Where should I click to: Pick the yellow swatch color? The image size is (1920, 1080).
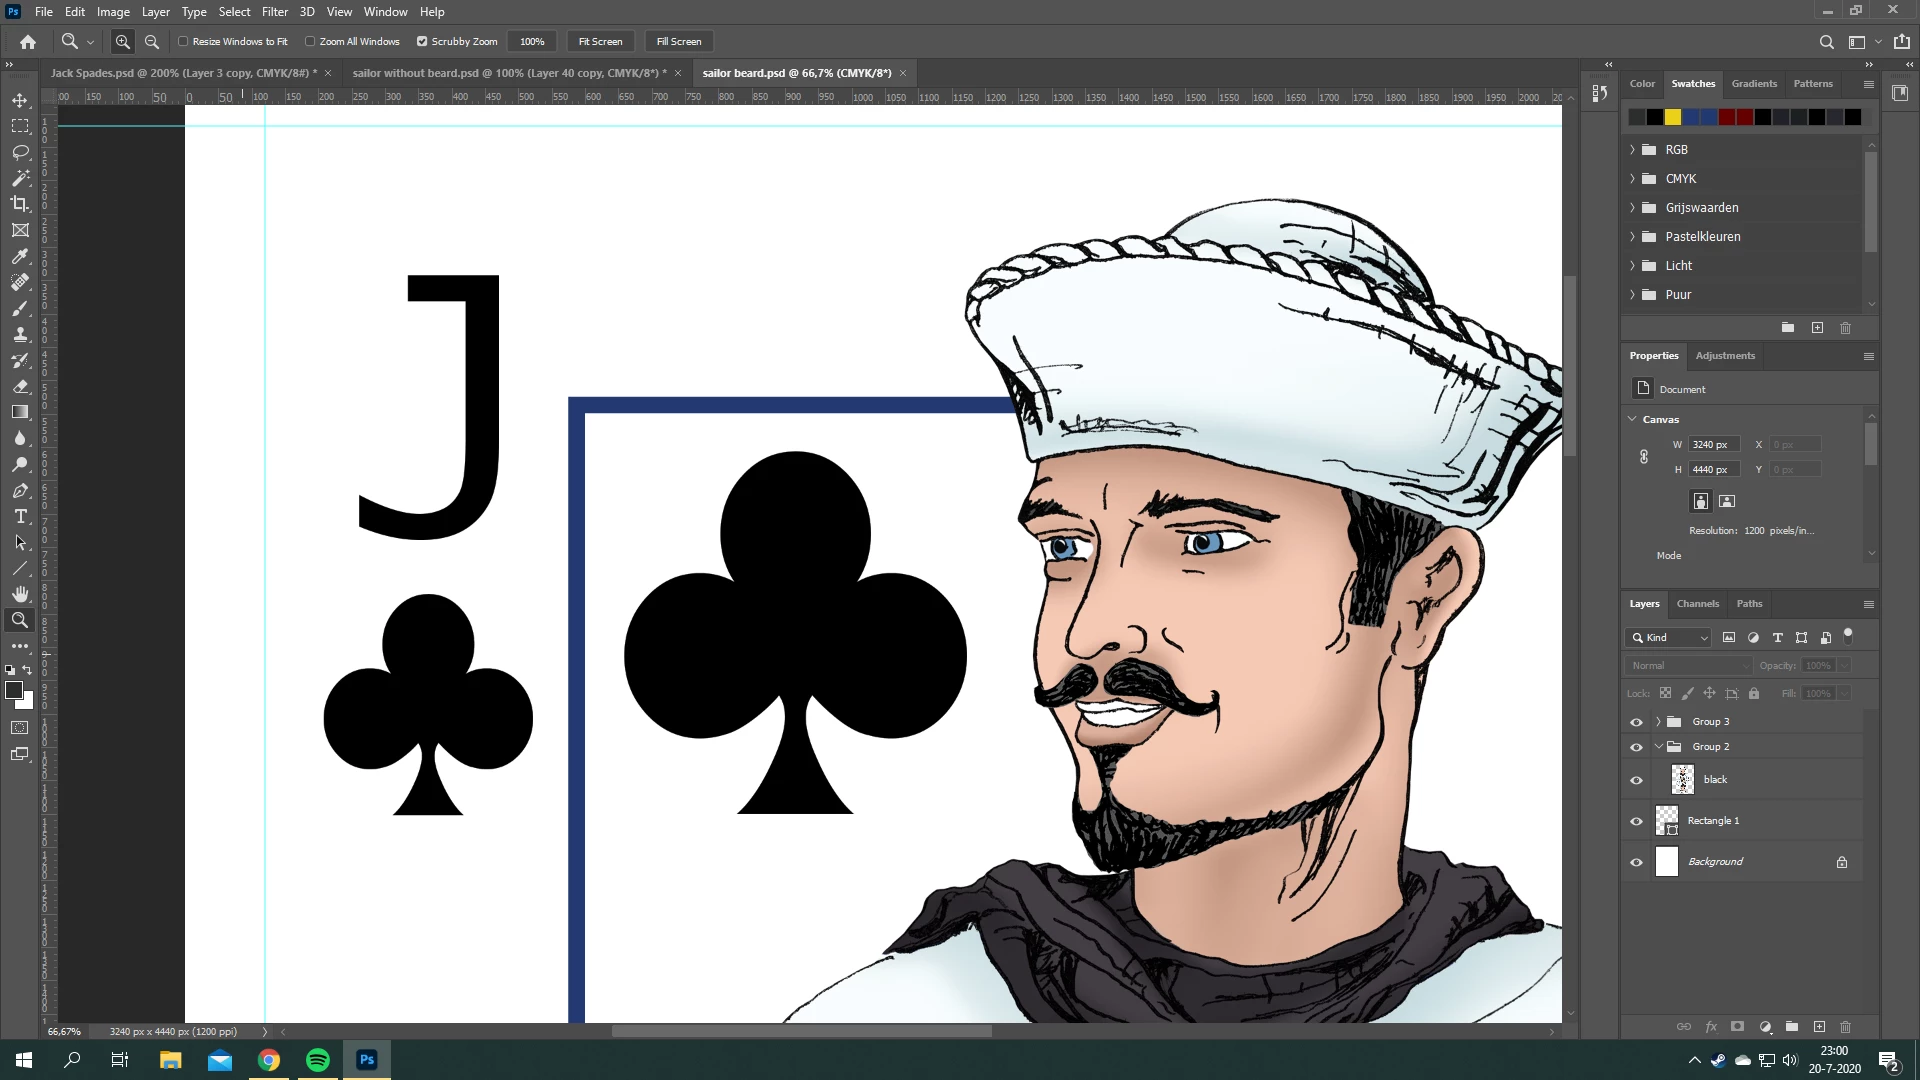pos(1673,117)
